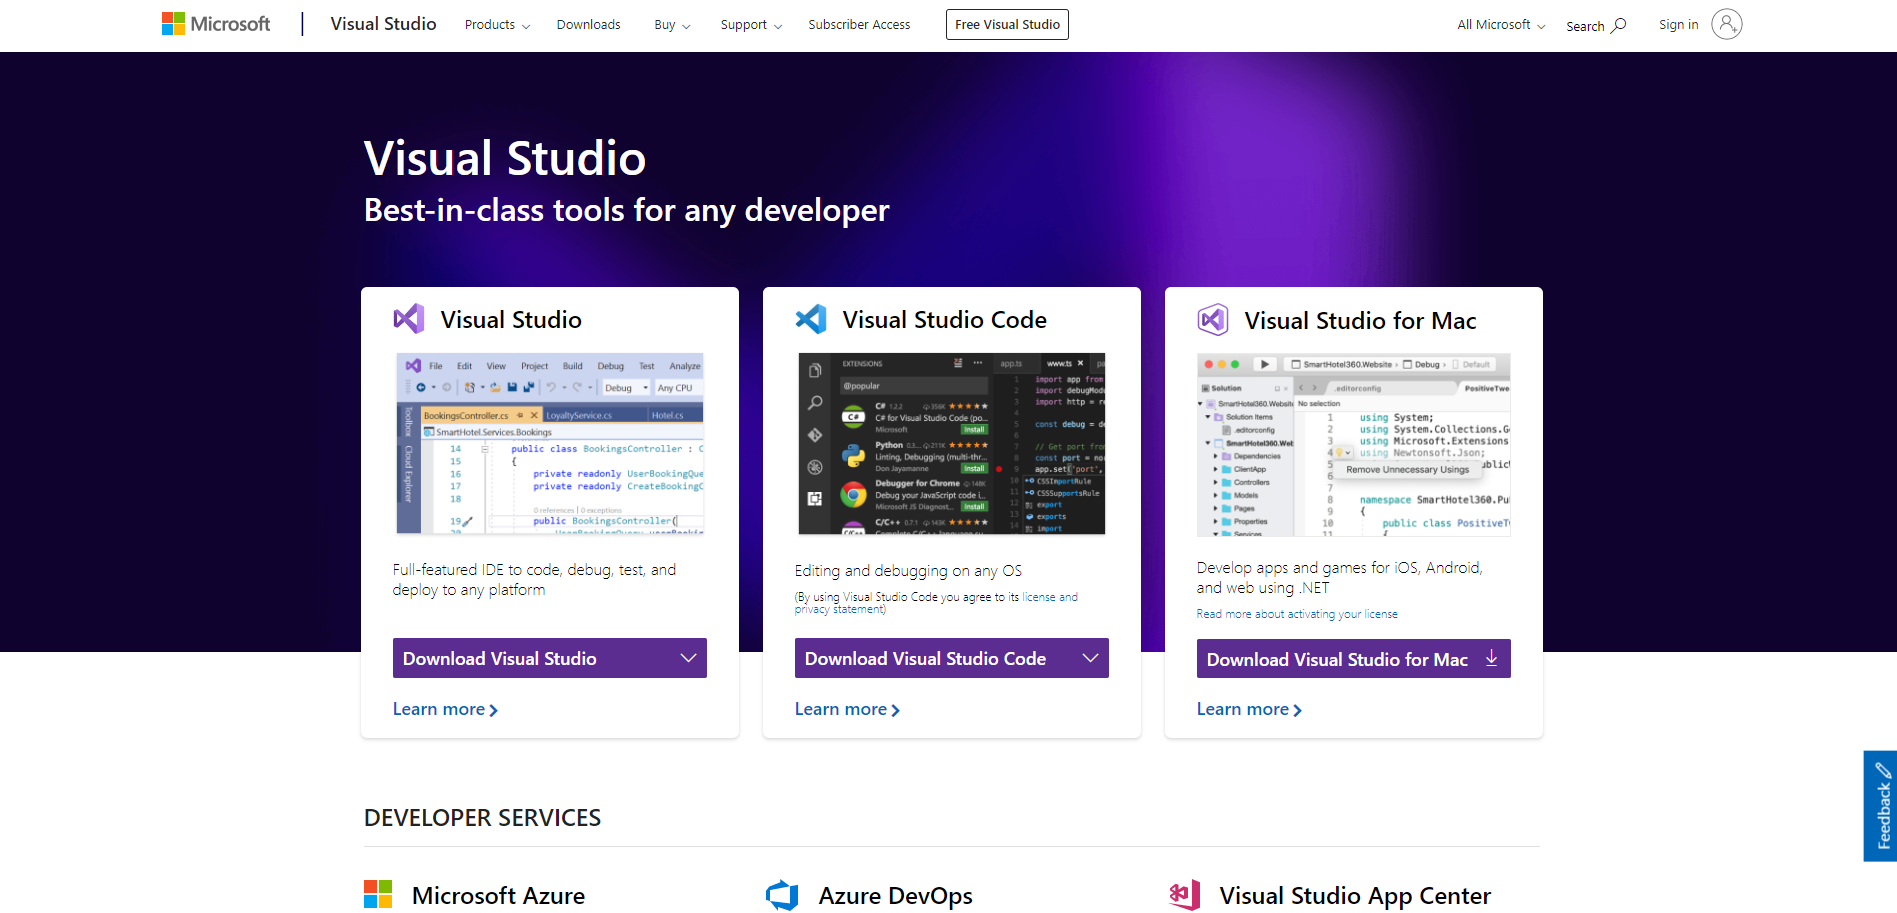The width and height of the screenshot is (1897, 913).
Task: Click 'Editing and debugging on any OS' text
Action: [x=908, y=571]
